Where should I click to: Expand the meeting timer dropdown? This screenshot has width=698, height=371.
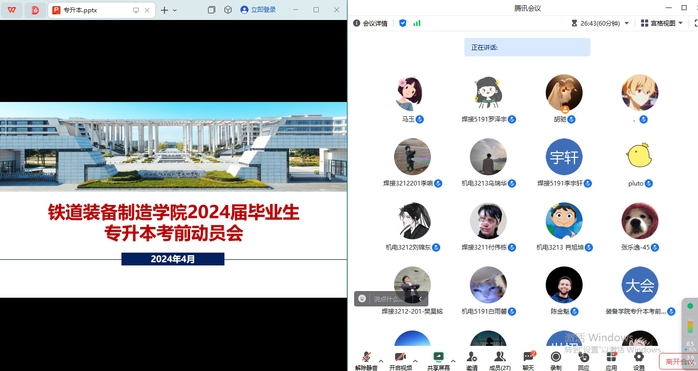point(627,23)
